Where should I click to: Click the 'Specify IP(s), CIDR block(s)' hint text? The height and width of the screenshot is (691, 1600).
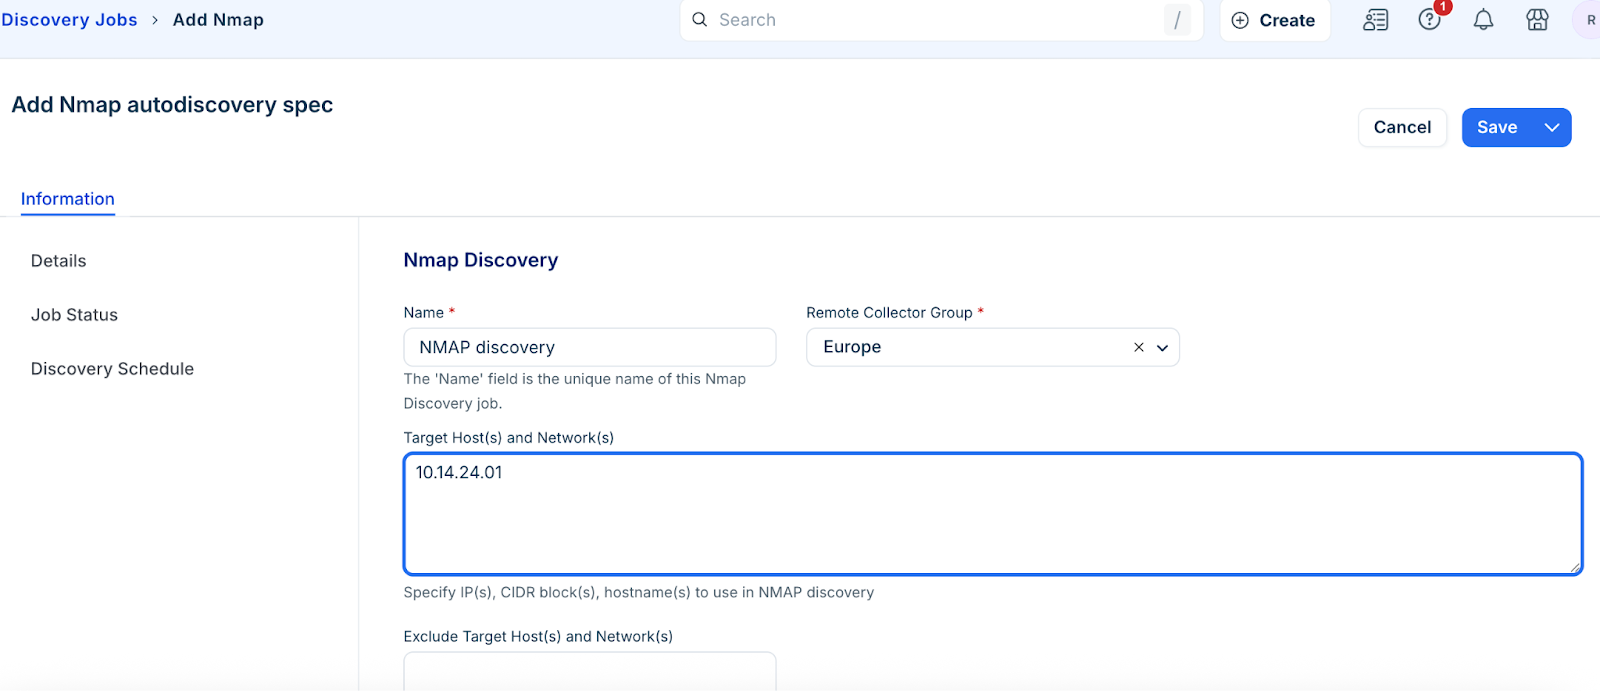click(639, 592)
